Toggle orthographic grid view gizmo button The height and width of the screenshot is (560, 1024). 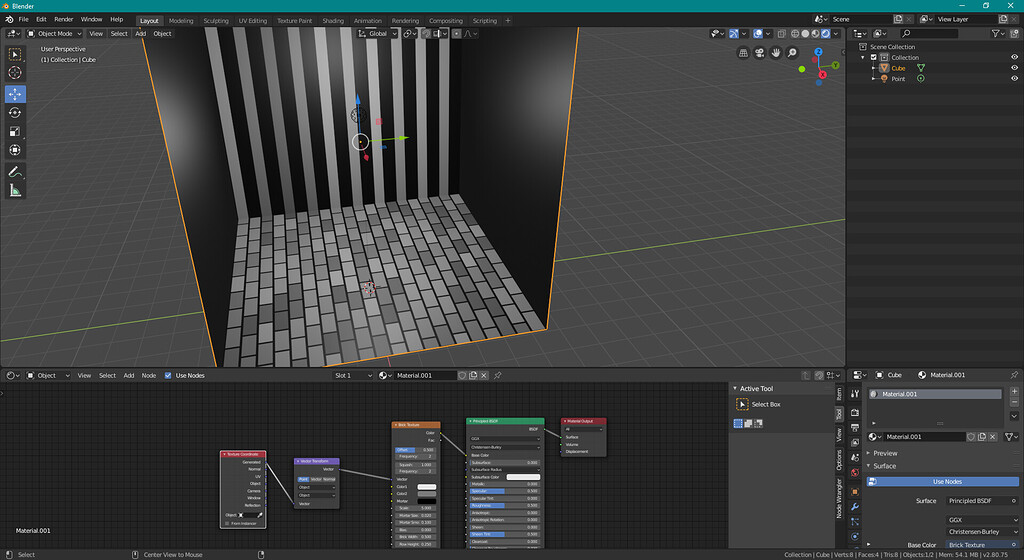pos(743,53)
